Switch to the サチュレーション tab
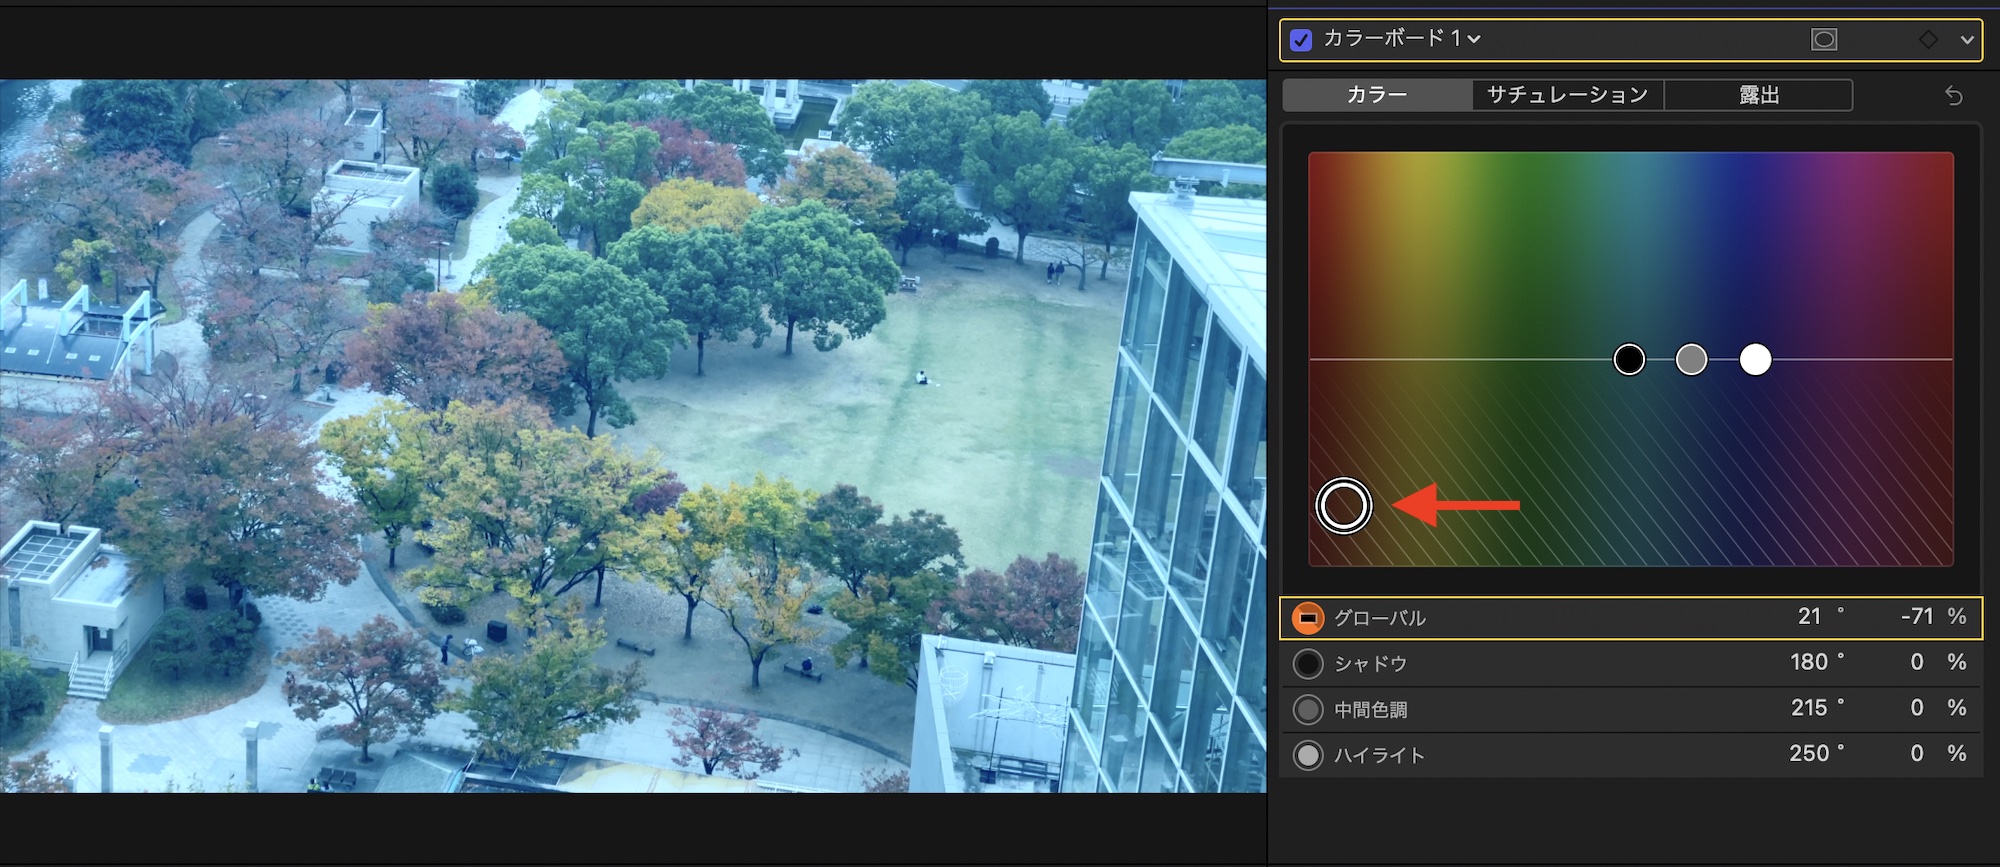 pyautogui.click(x=1567, y=95)
